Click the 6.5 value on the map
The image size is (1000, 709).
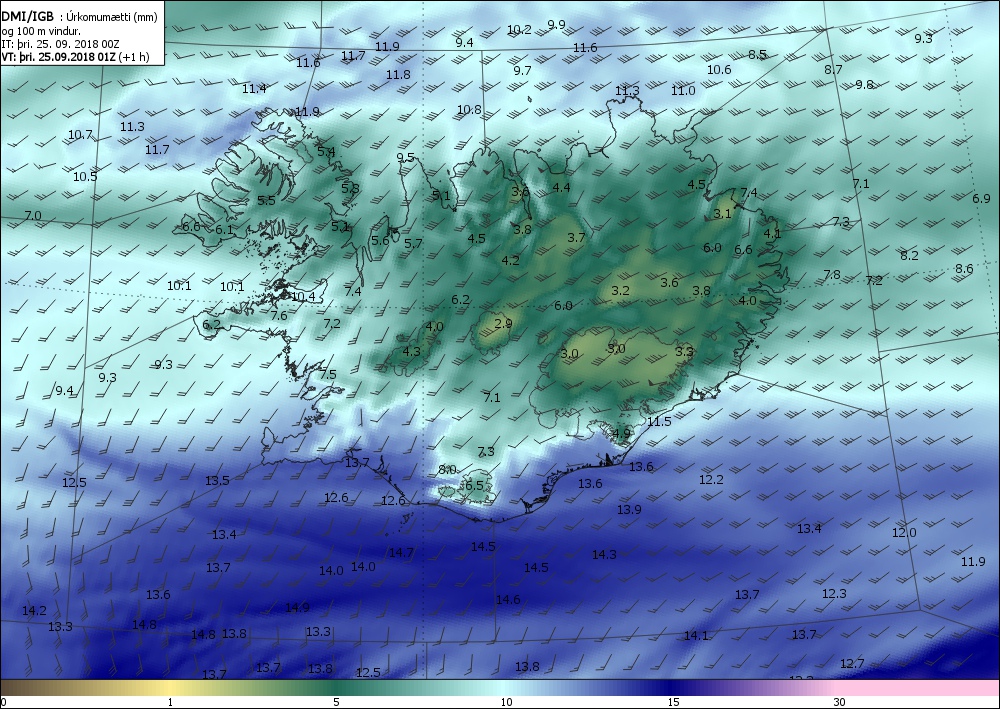[474, 485]
